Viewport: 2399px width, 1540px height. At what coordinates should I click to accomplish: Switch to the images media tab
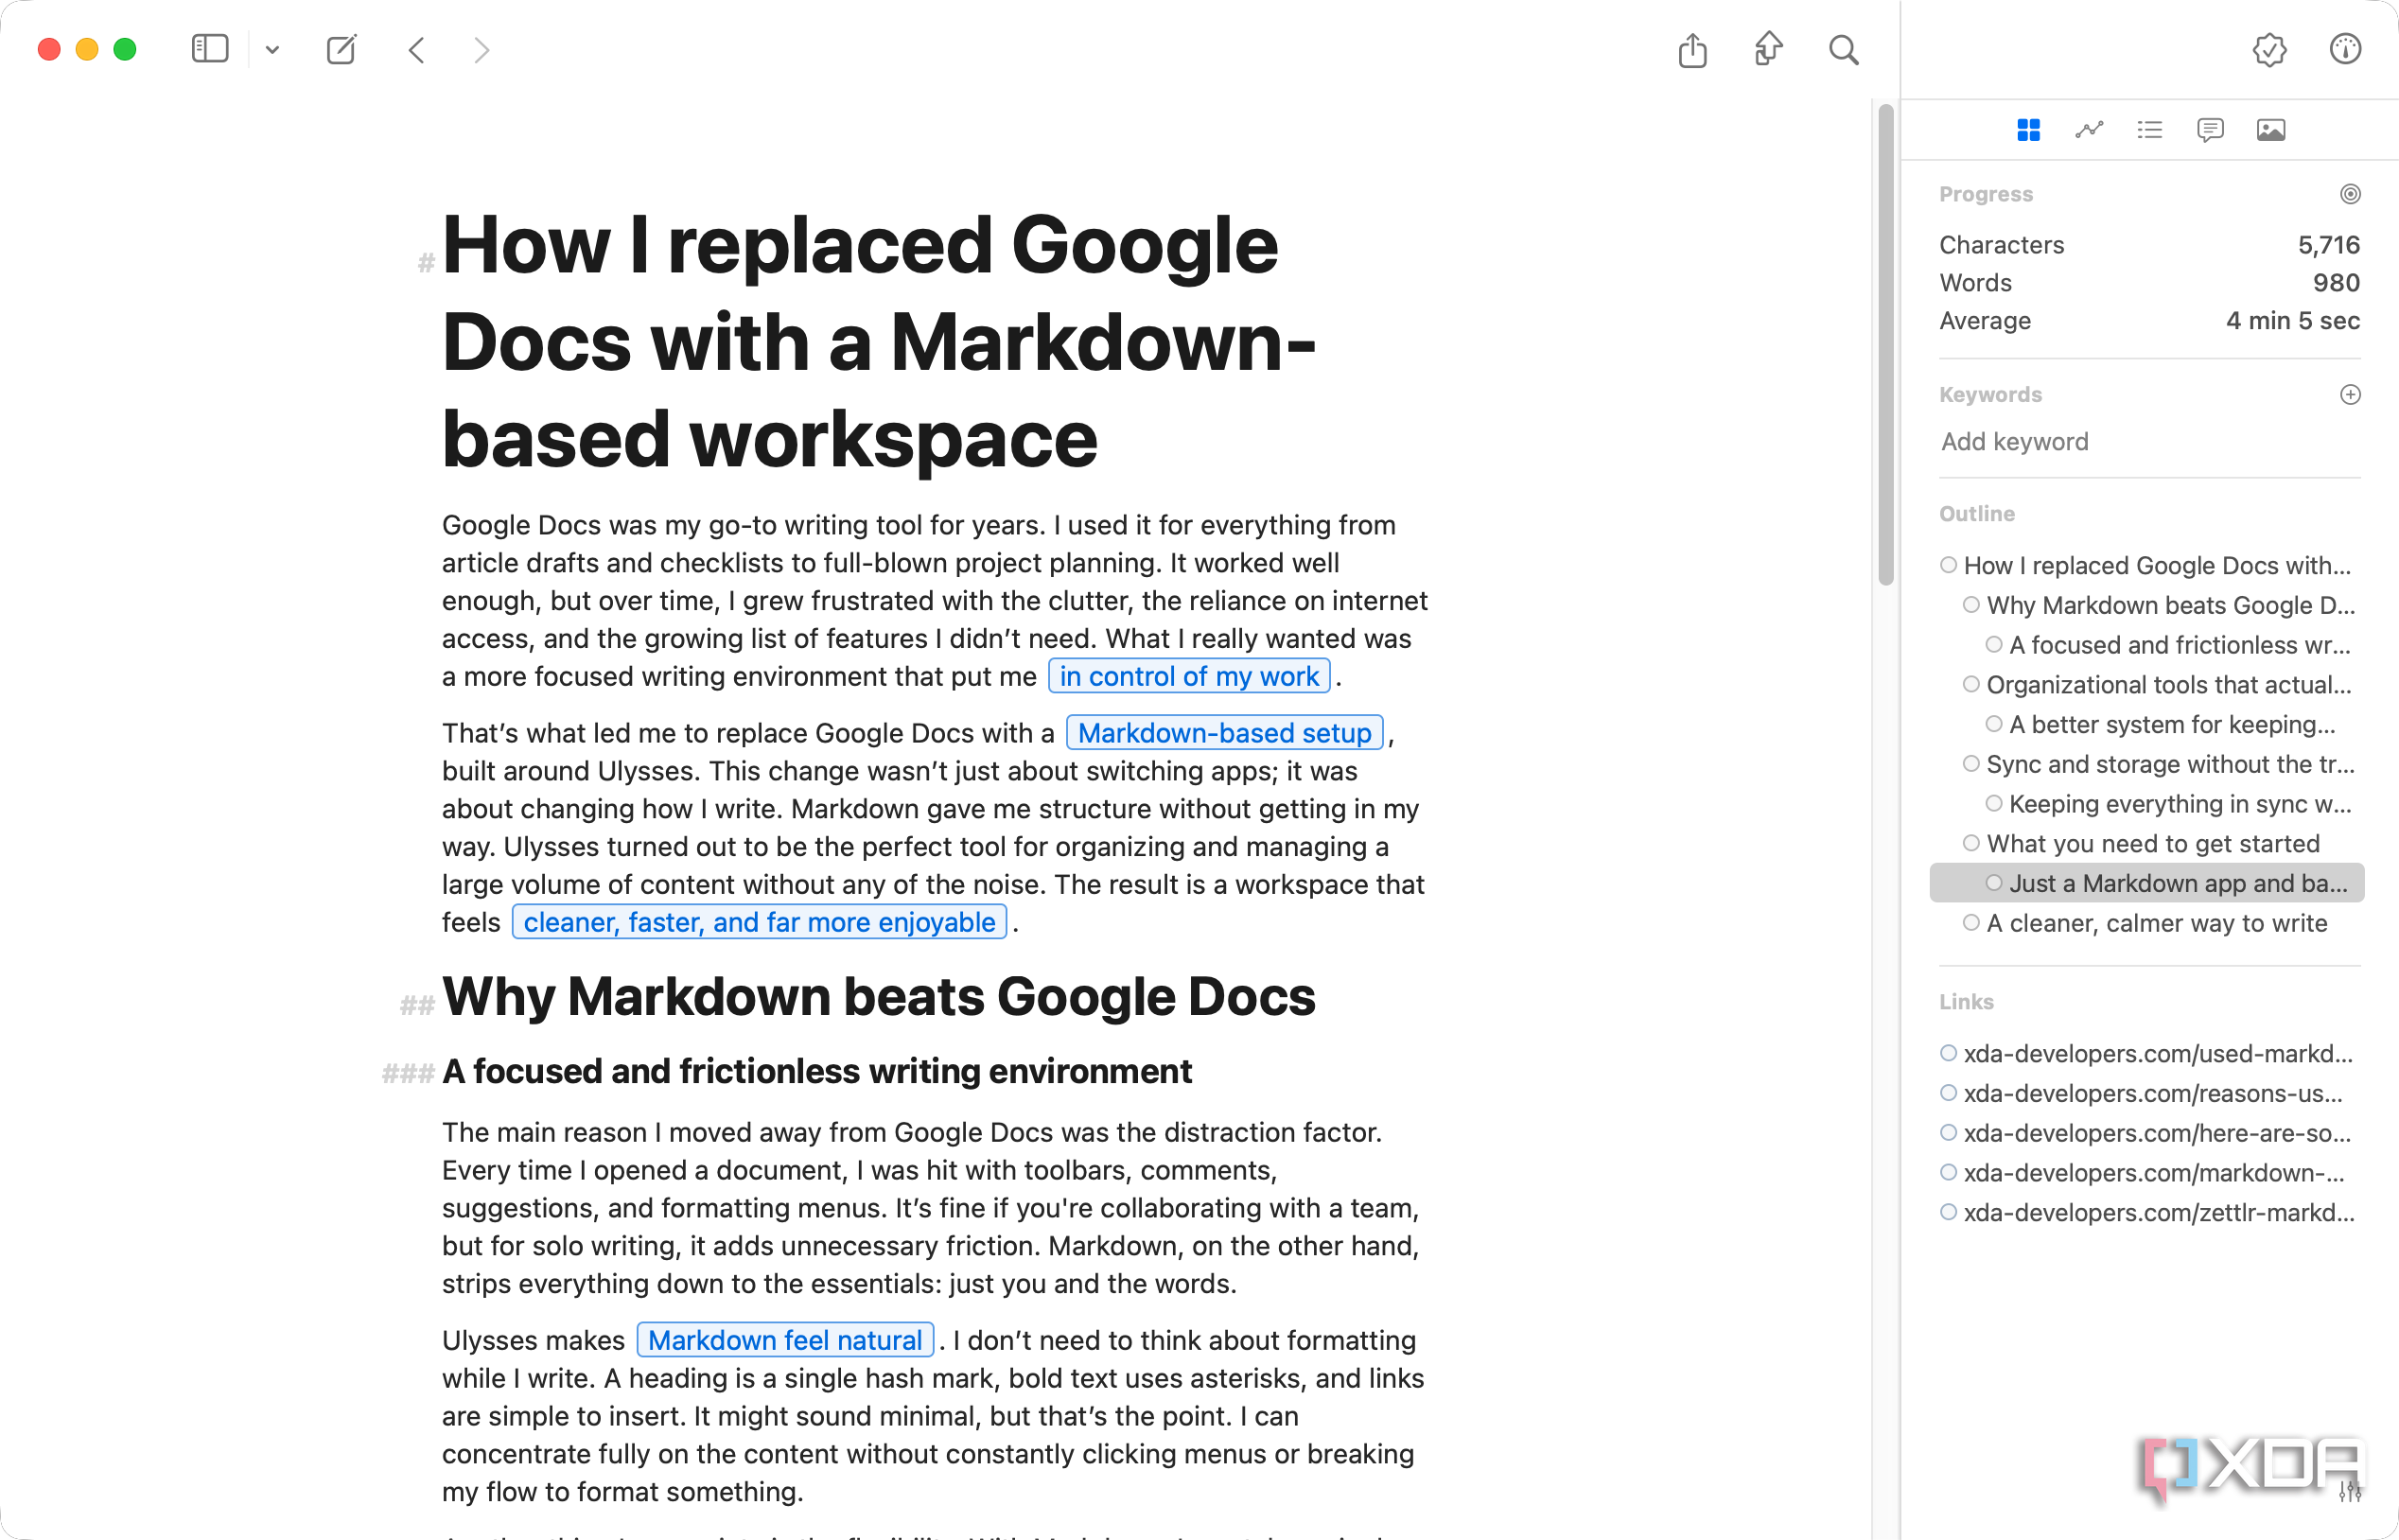click(2271, 130)
